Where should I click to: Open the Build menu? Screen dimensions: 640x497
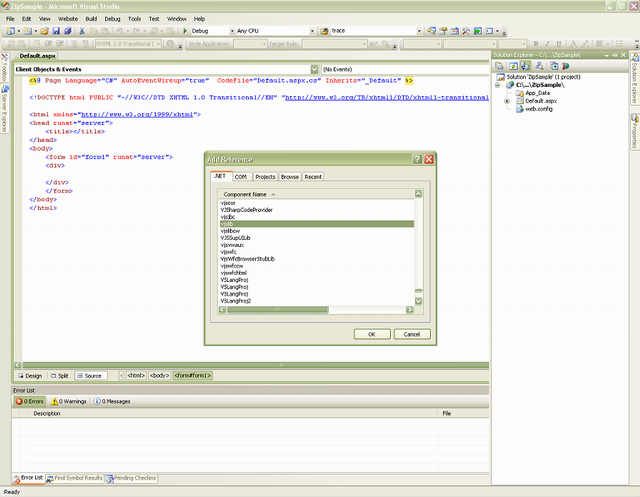(91, 19)
